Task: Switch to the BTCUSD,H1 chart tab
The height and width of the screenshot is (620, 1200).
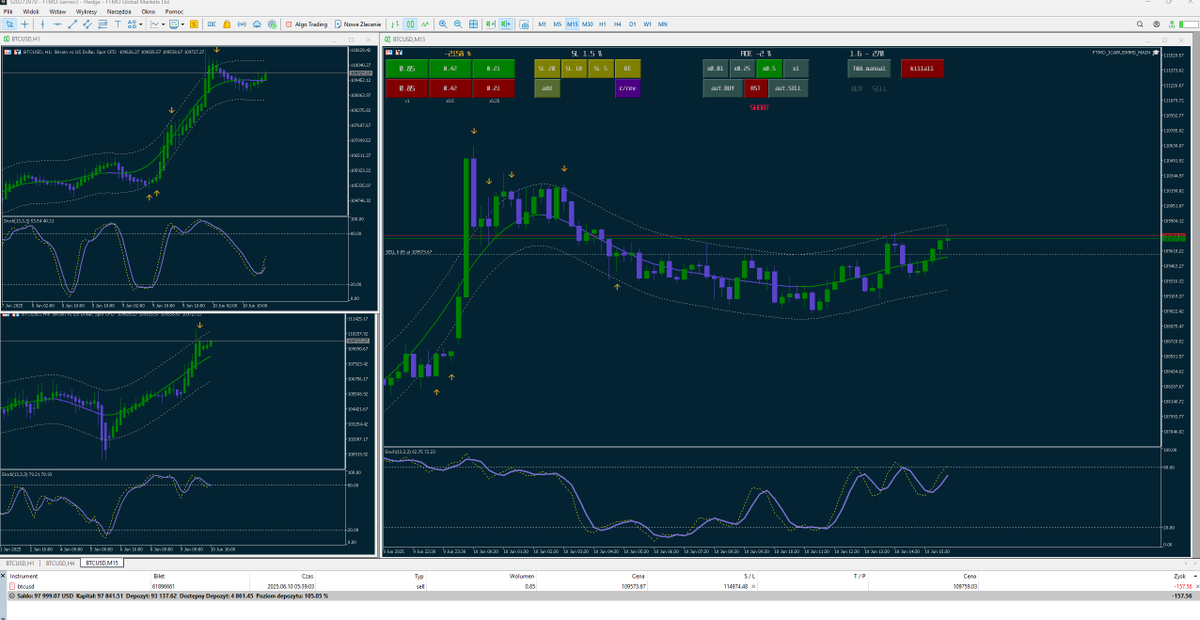Action: (20, 563)
